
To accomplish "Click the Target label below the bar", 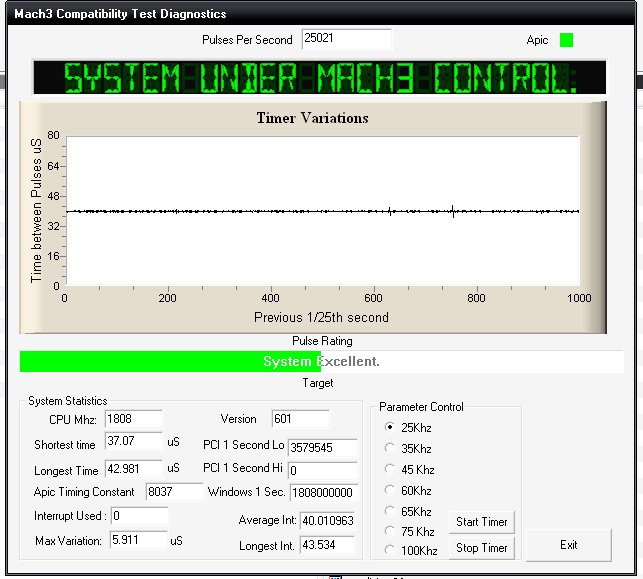I will [x=318, y=383].
